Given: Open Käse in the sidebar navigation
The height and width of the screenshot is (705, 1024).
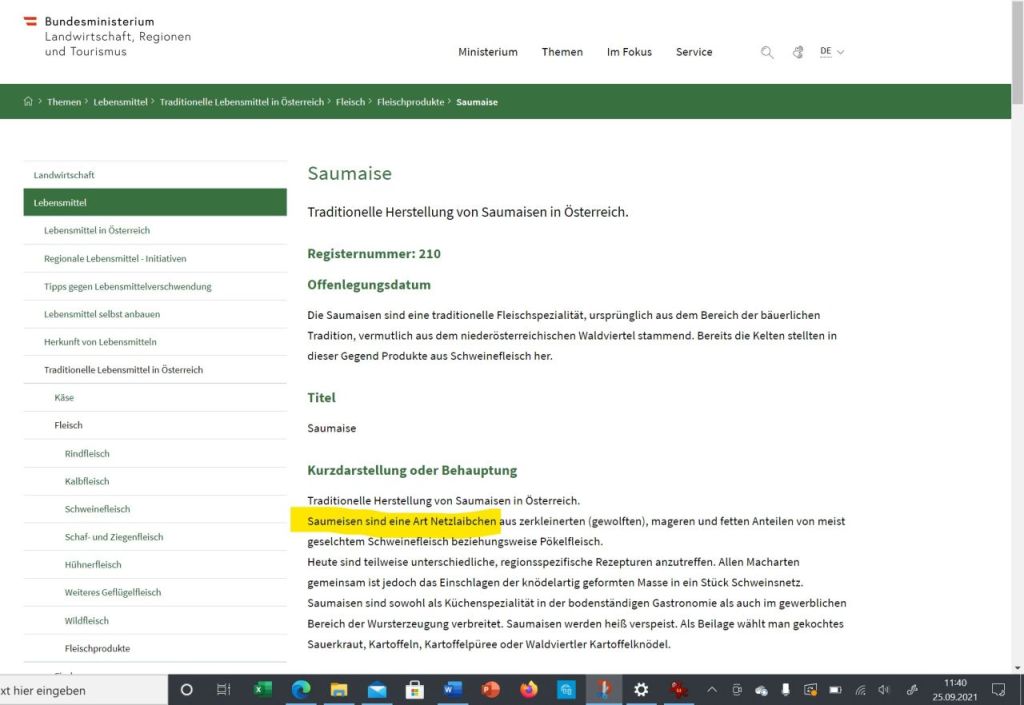Looking at the screenshot, I should point(64,398).
